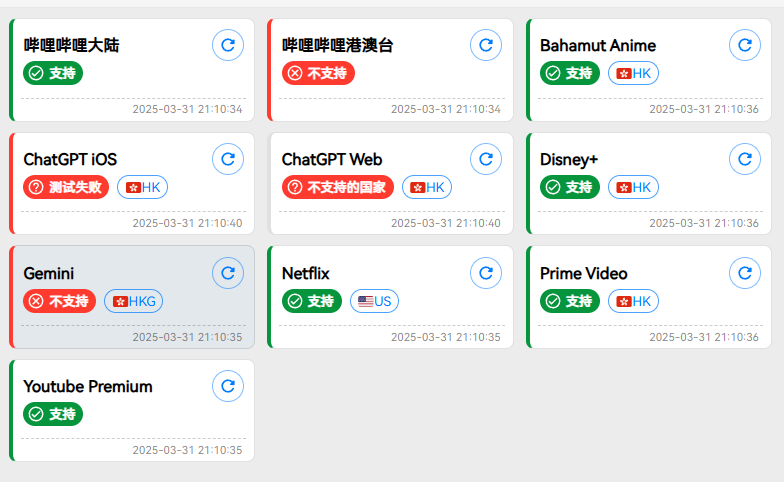Refresh the ChatGPT iOS test
Screen dimensions: 784x482
[x=228, y=159]
